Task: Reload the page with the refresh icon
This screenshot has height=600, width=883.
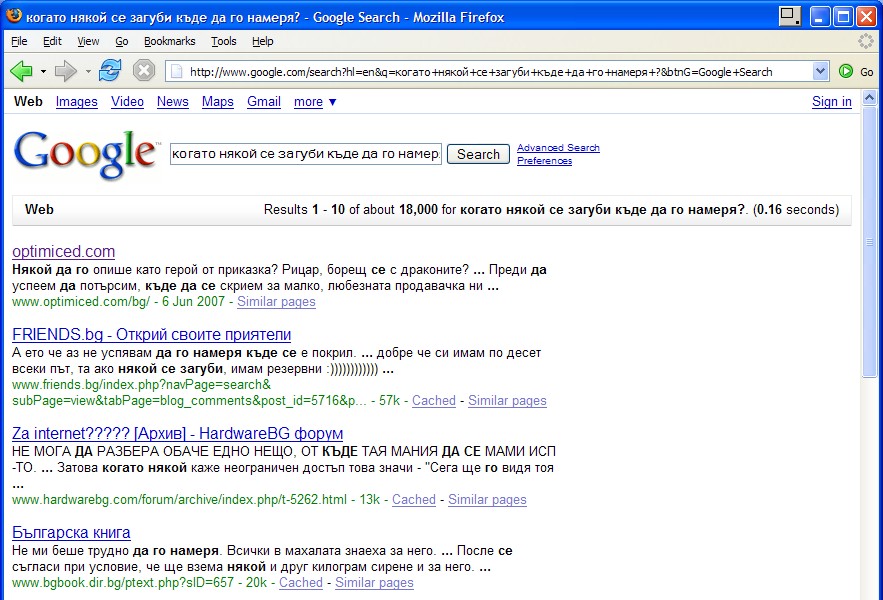Action: (x=110, y=71)
